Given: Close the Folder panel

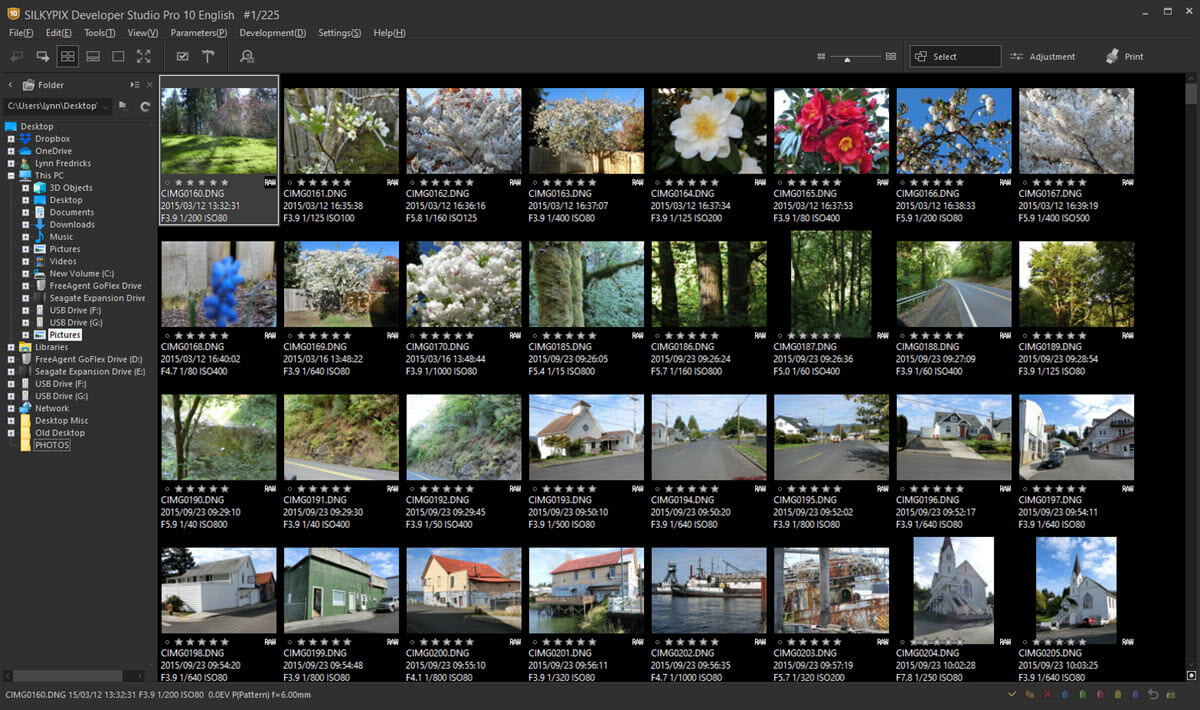Looking at the screenshot, I should (x=149, y=85).
